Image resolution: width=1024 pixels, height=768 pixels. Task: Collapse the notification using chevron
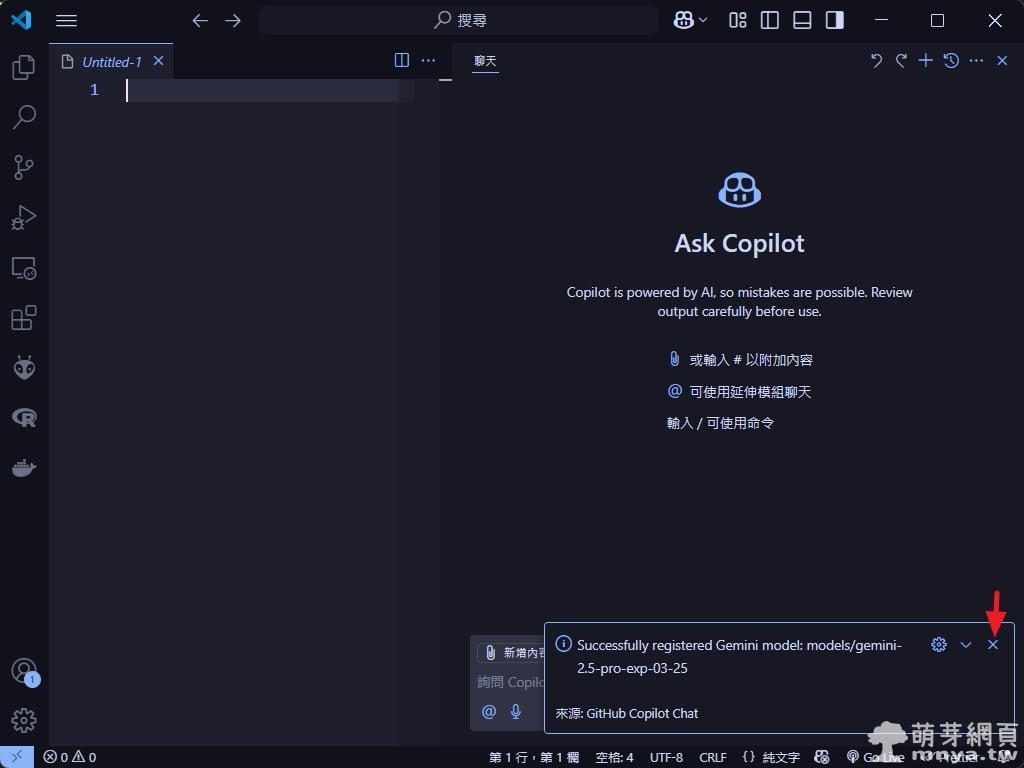[x=966, y=645]
